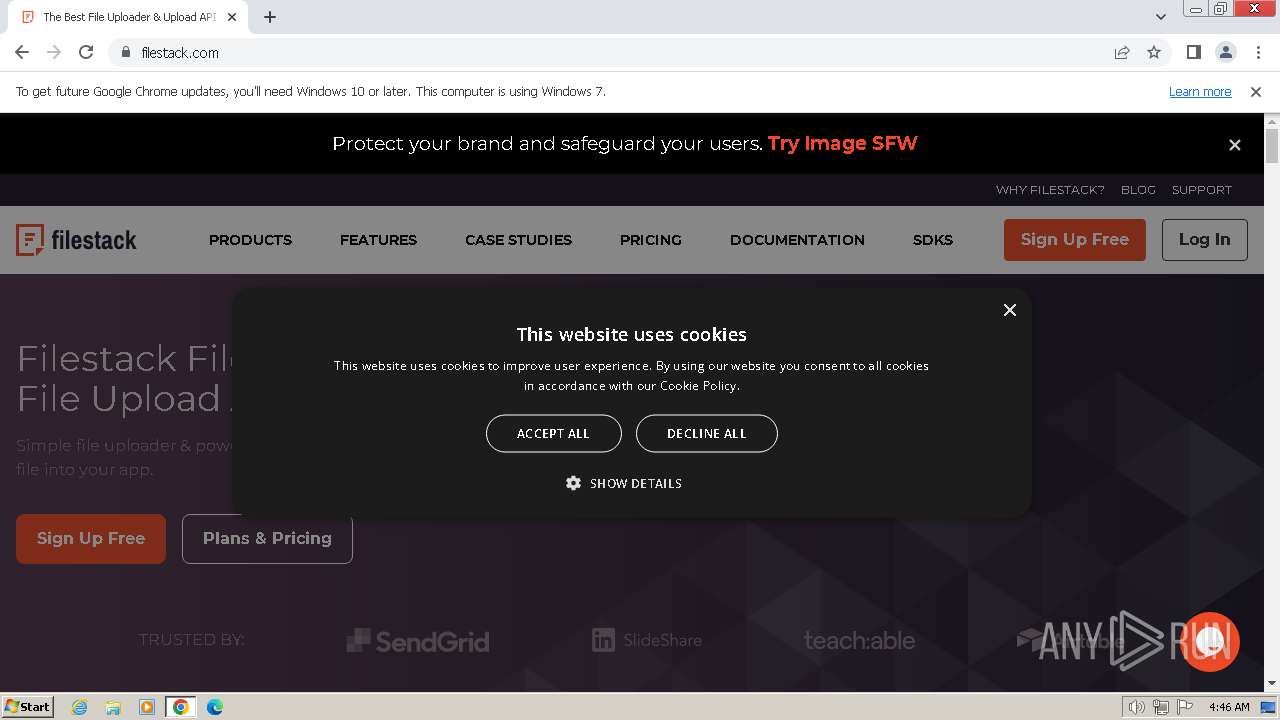Click the SlideShare logo
The width and height of the screenshot is (1280, 720).
[647, 640]
